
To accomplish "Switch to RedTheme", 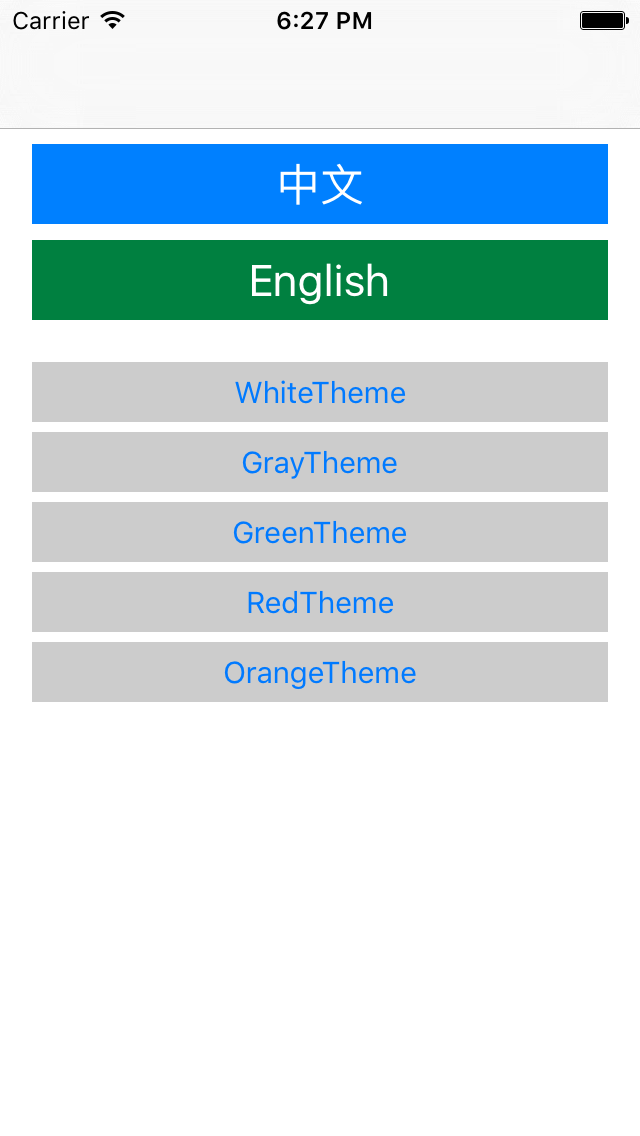I will 320,602.
